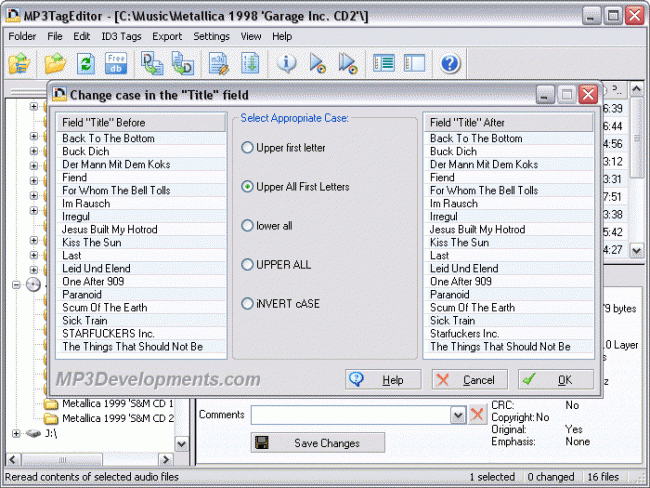Viewport: 650px width, 488px height.
Task: Click 'Jesus Built My Hotrod' in Before list
Action: (x=141, y=229)
